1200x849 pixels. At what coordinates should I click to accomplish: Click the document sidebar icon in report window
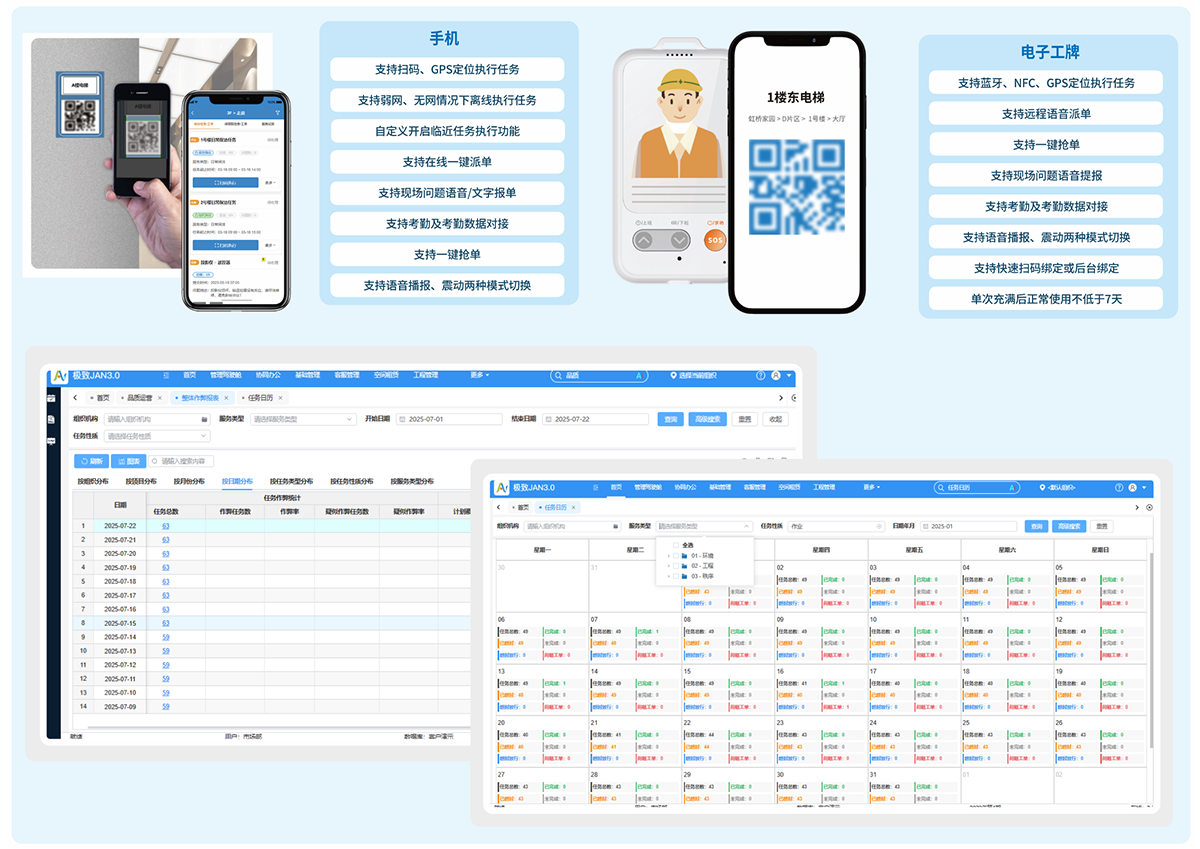(51, 419)
